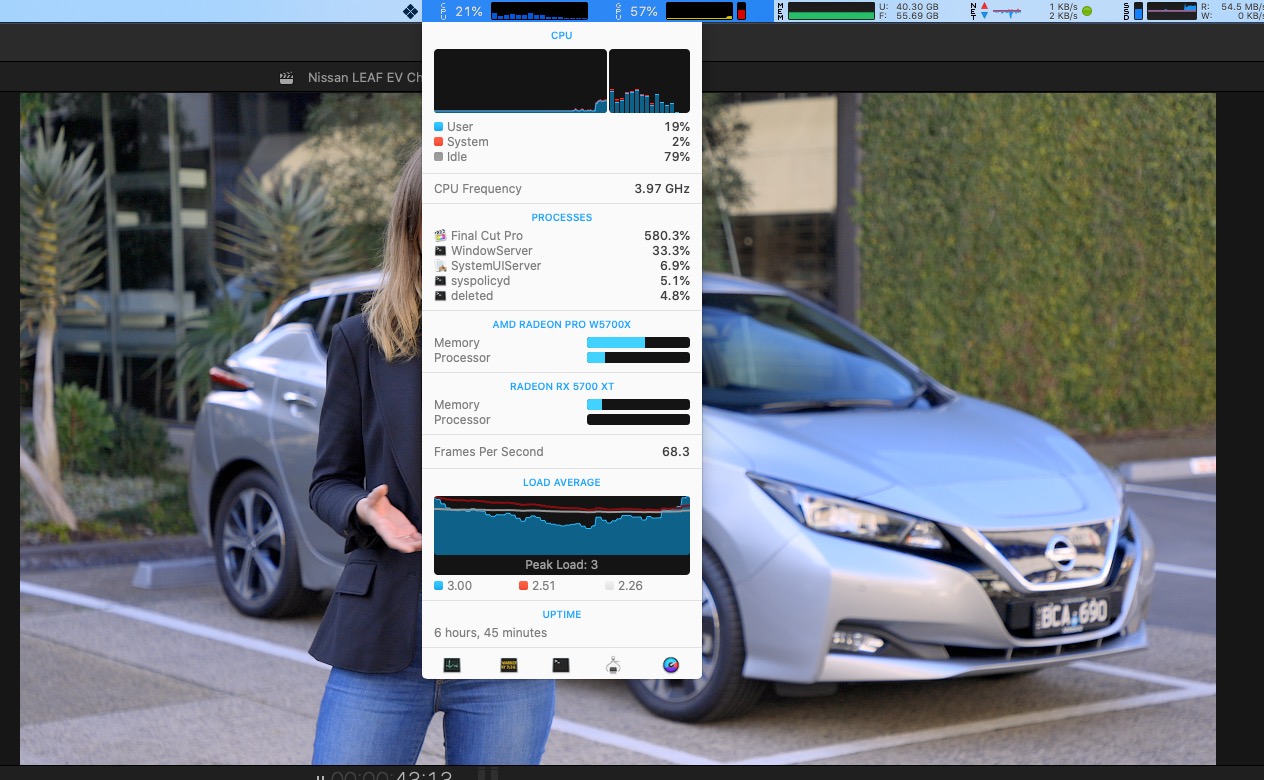Open iStat Menus app icon

tap(671, 665)
